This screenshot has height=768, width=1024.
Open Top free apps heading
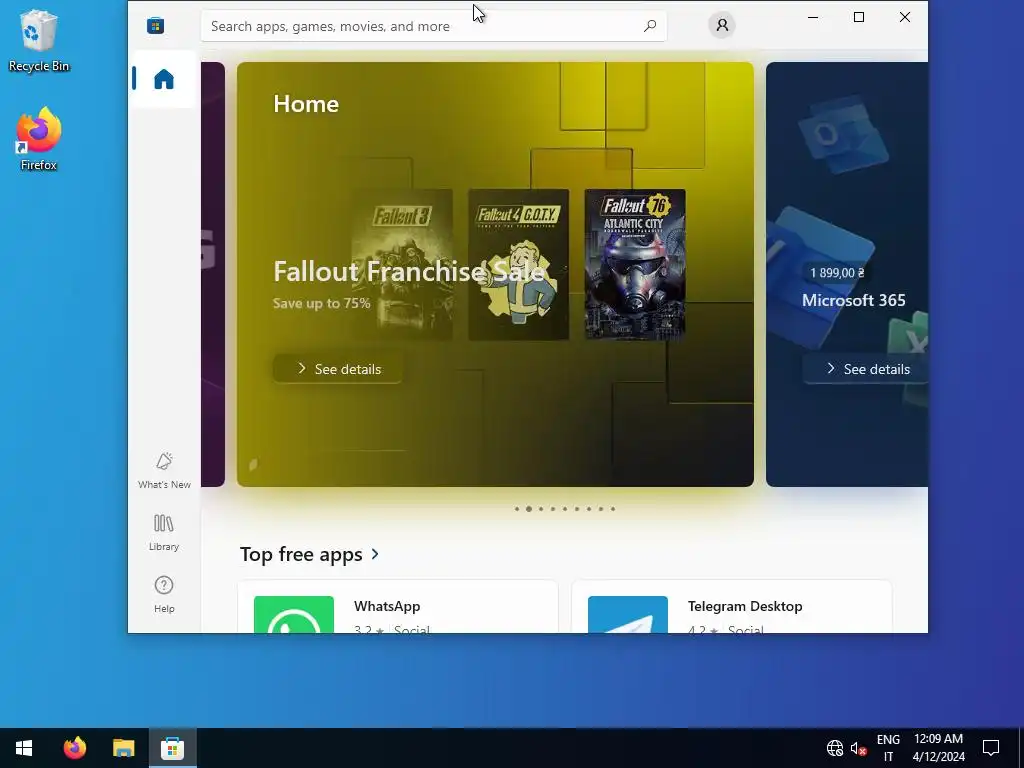pos(301,554)
